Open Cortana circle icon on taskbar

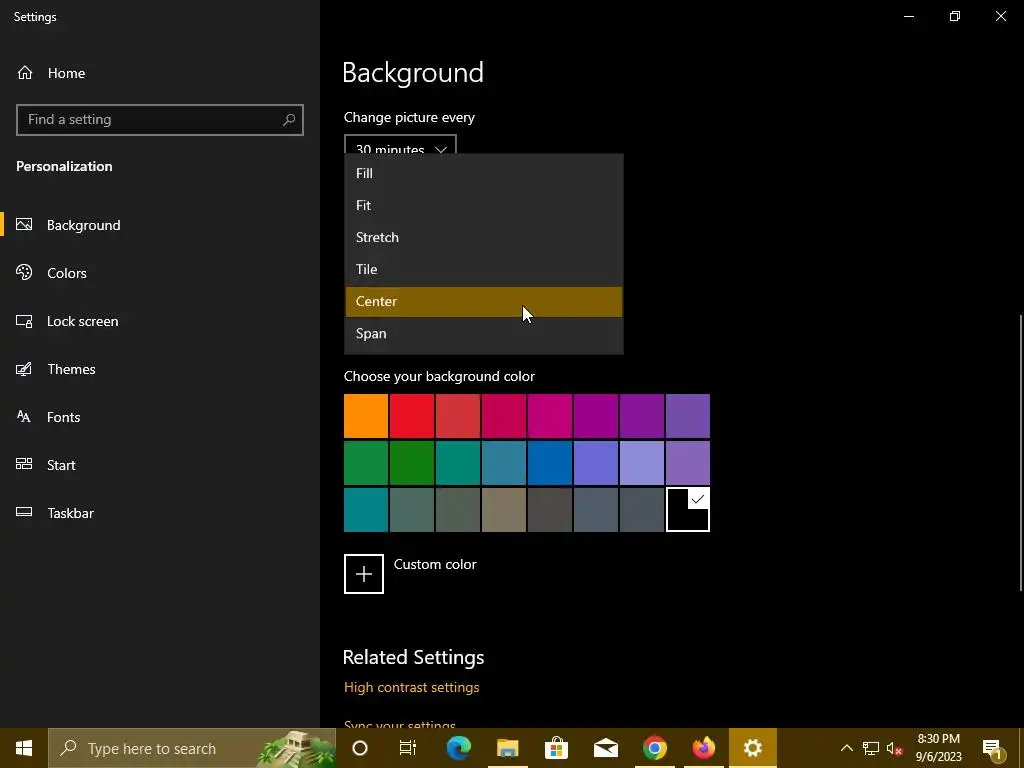point(360,748)
